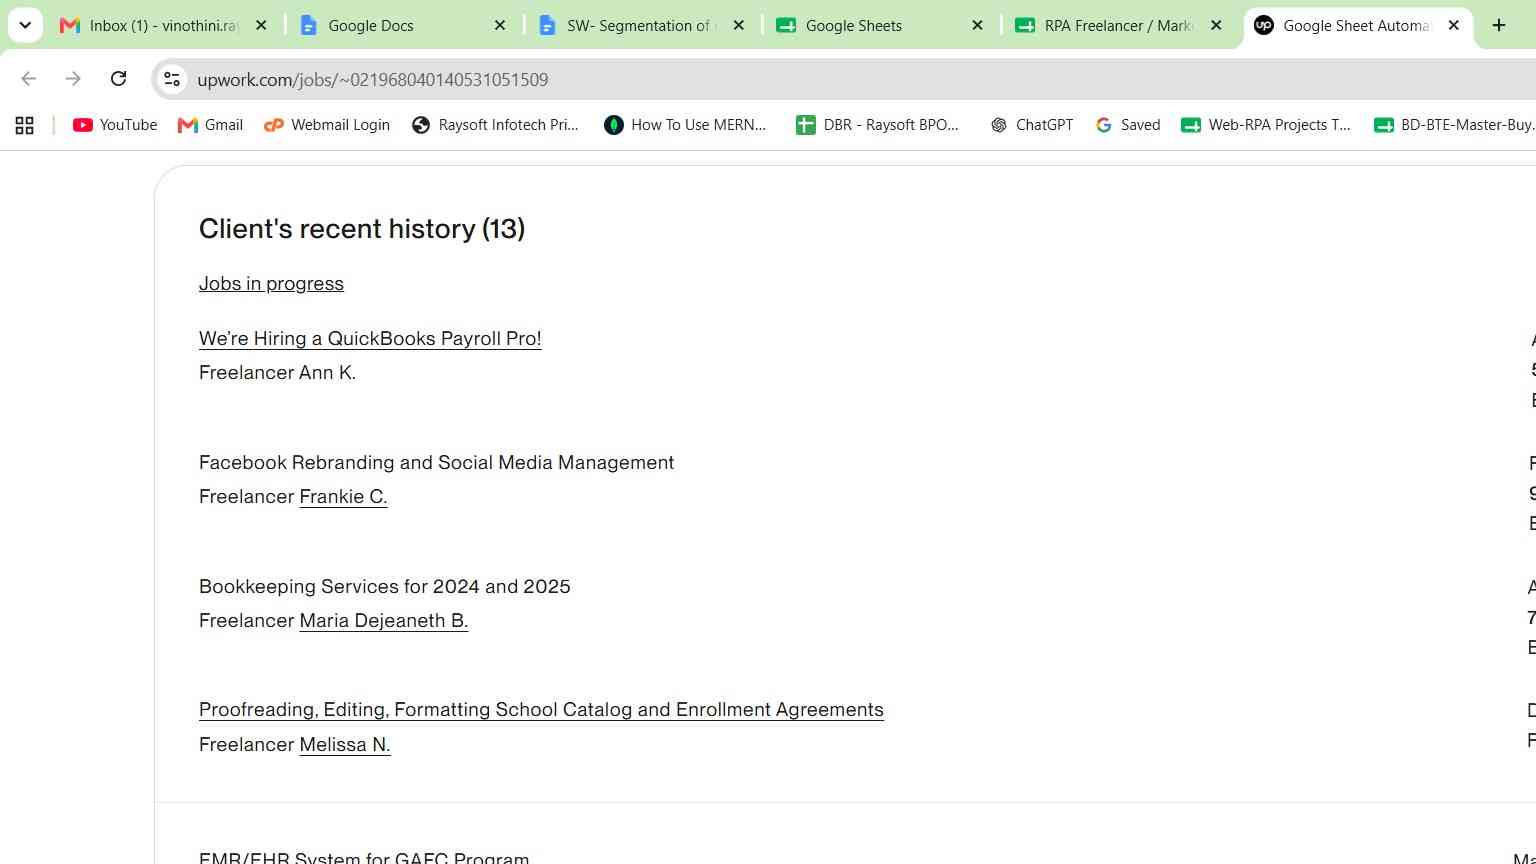Open Maria Dejeaneth B. profile link
This screenshot has height=864, width=1536.
tap(384, 621)
